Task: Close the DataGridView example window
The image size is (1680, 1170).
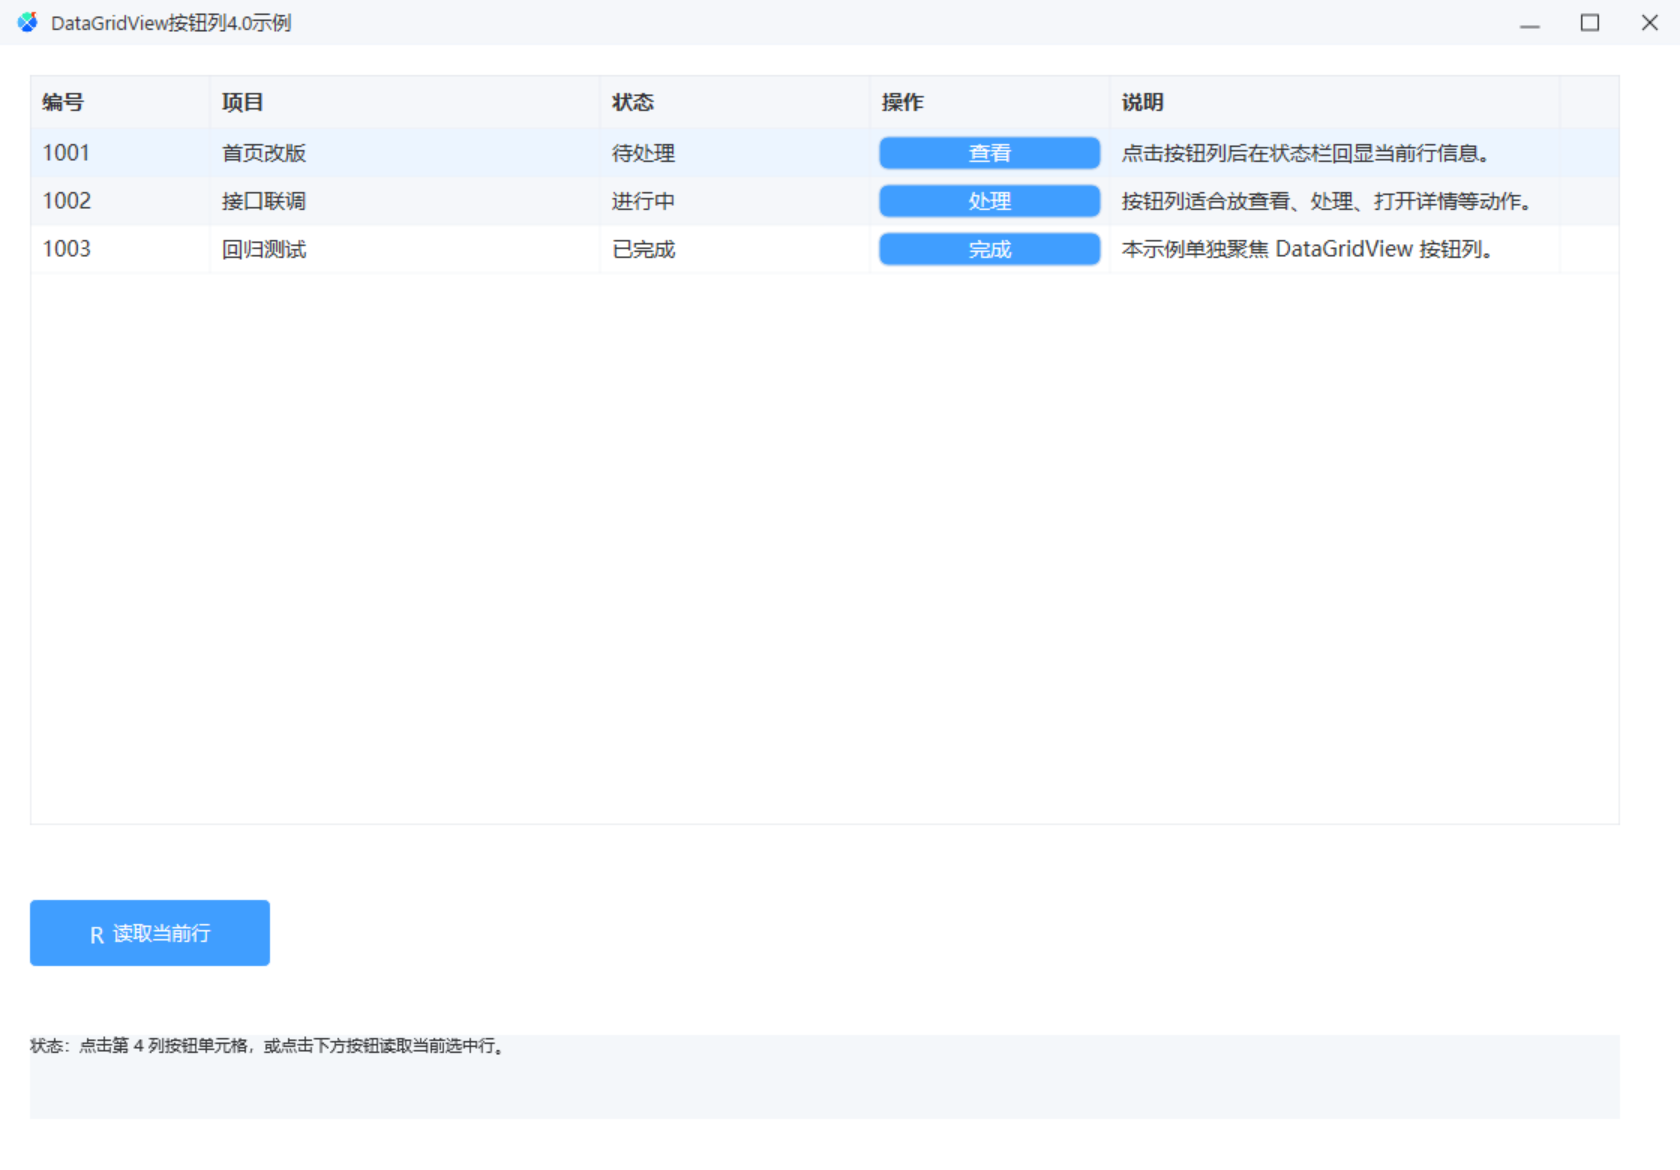Action: (1650, 22)
